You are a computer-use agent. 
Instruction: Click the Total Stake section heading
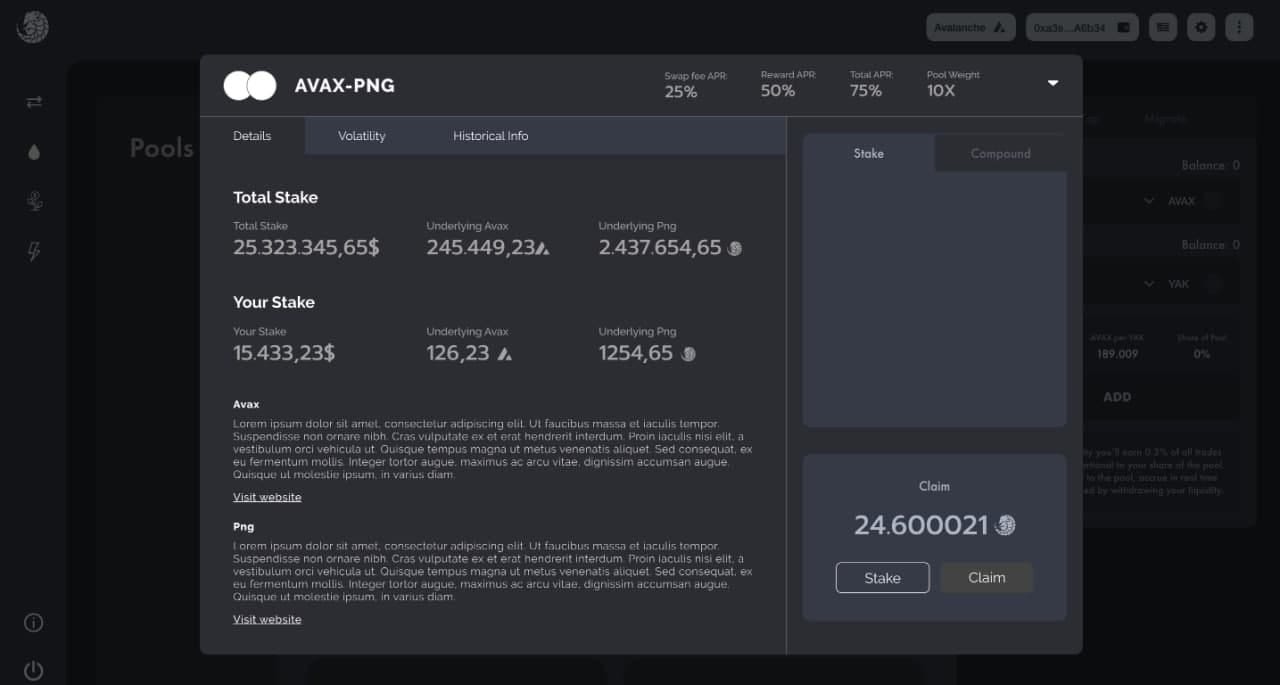(275, 197)
